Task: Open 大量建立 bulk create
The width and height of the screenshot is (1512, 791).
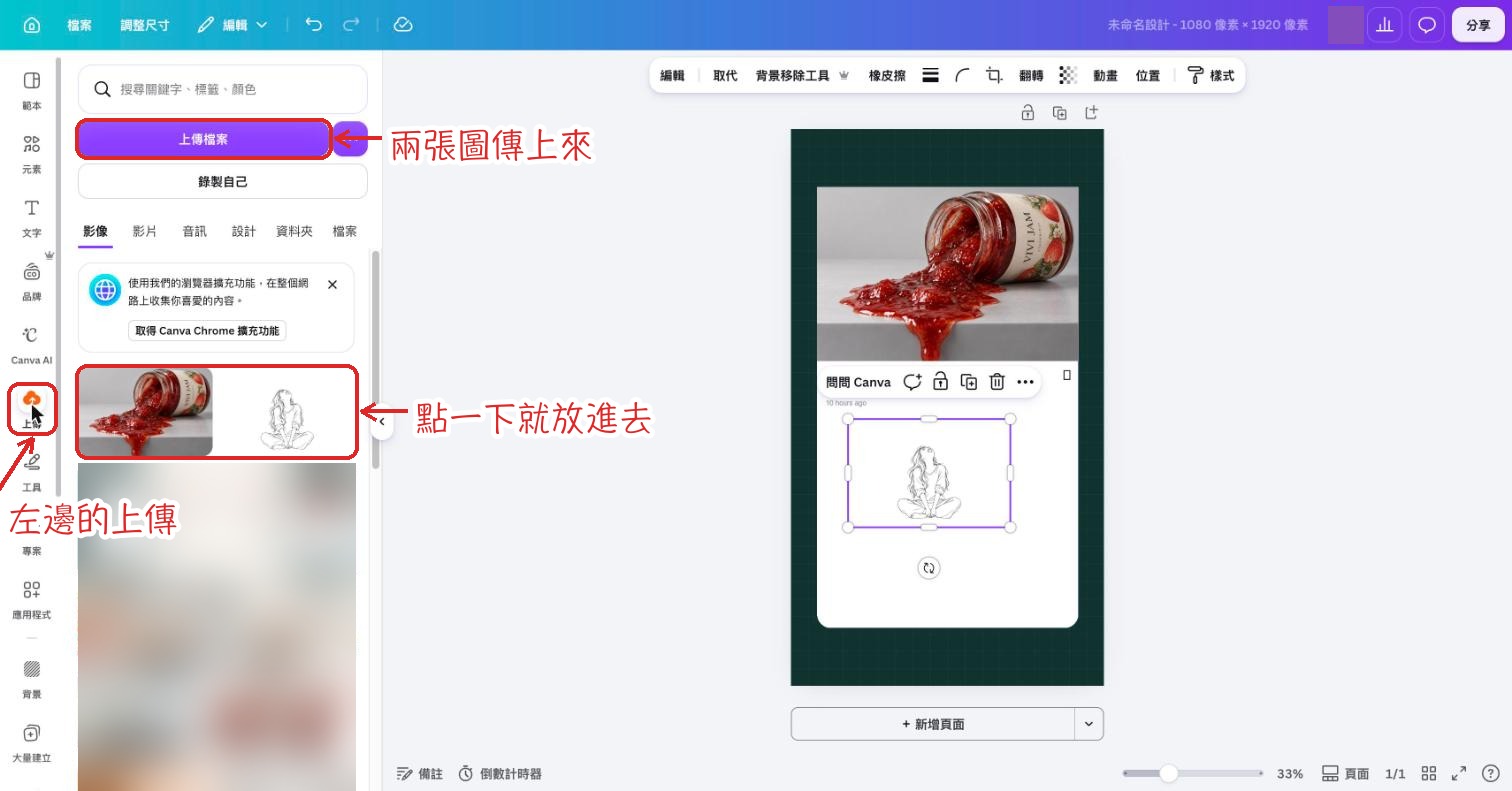Action: click(x=32, y=743)
